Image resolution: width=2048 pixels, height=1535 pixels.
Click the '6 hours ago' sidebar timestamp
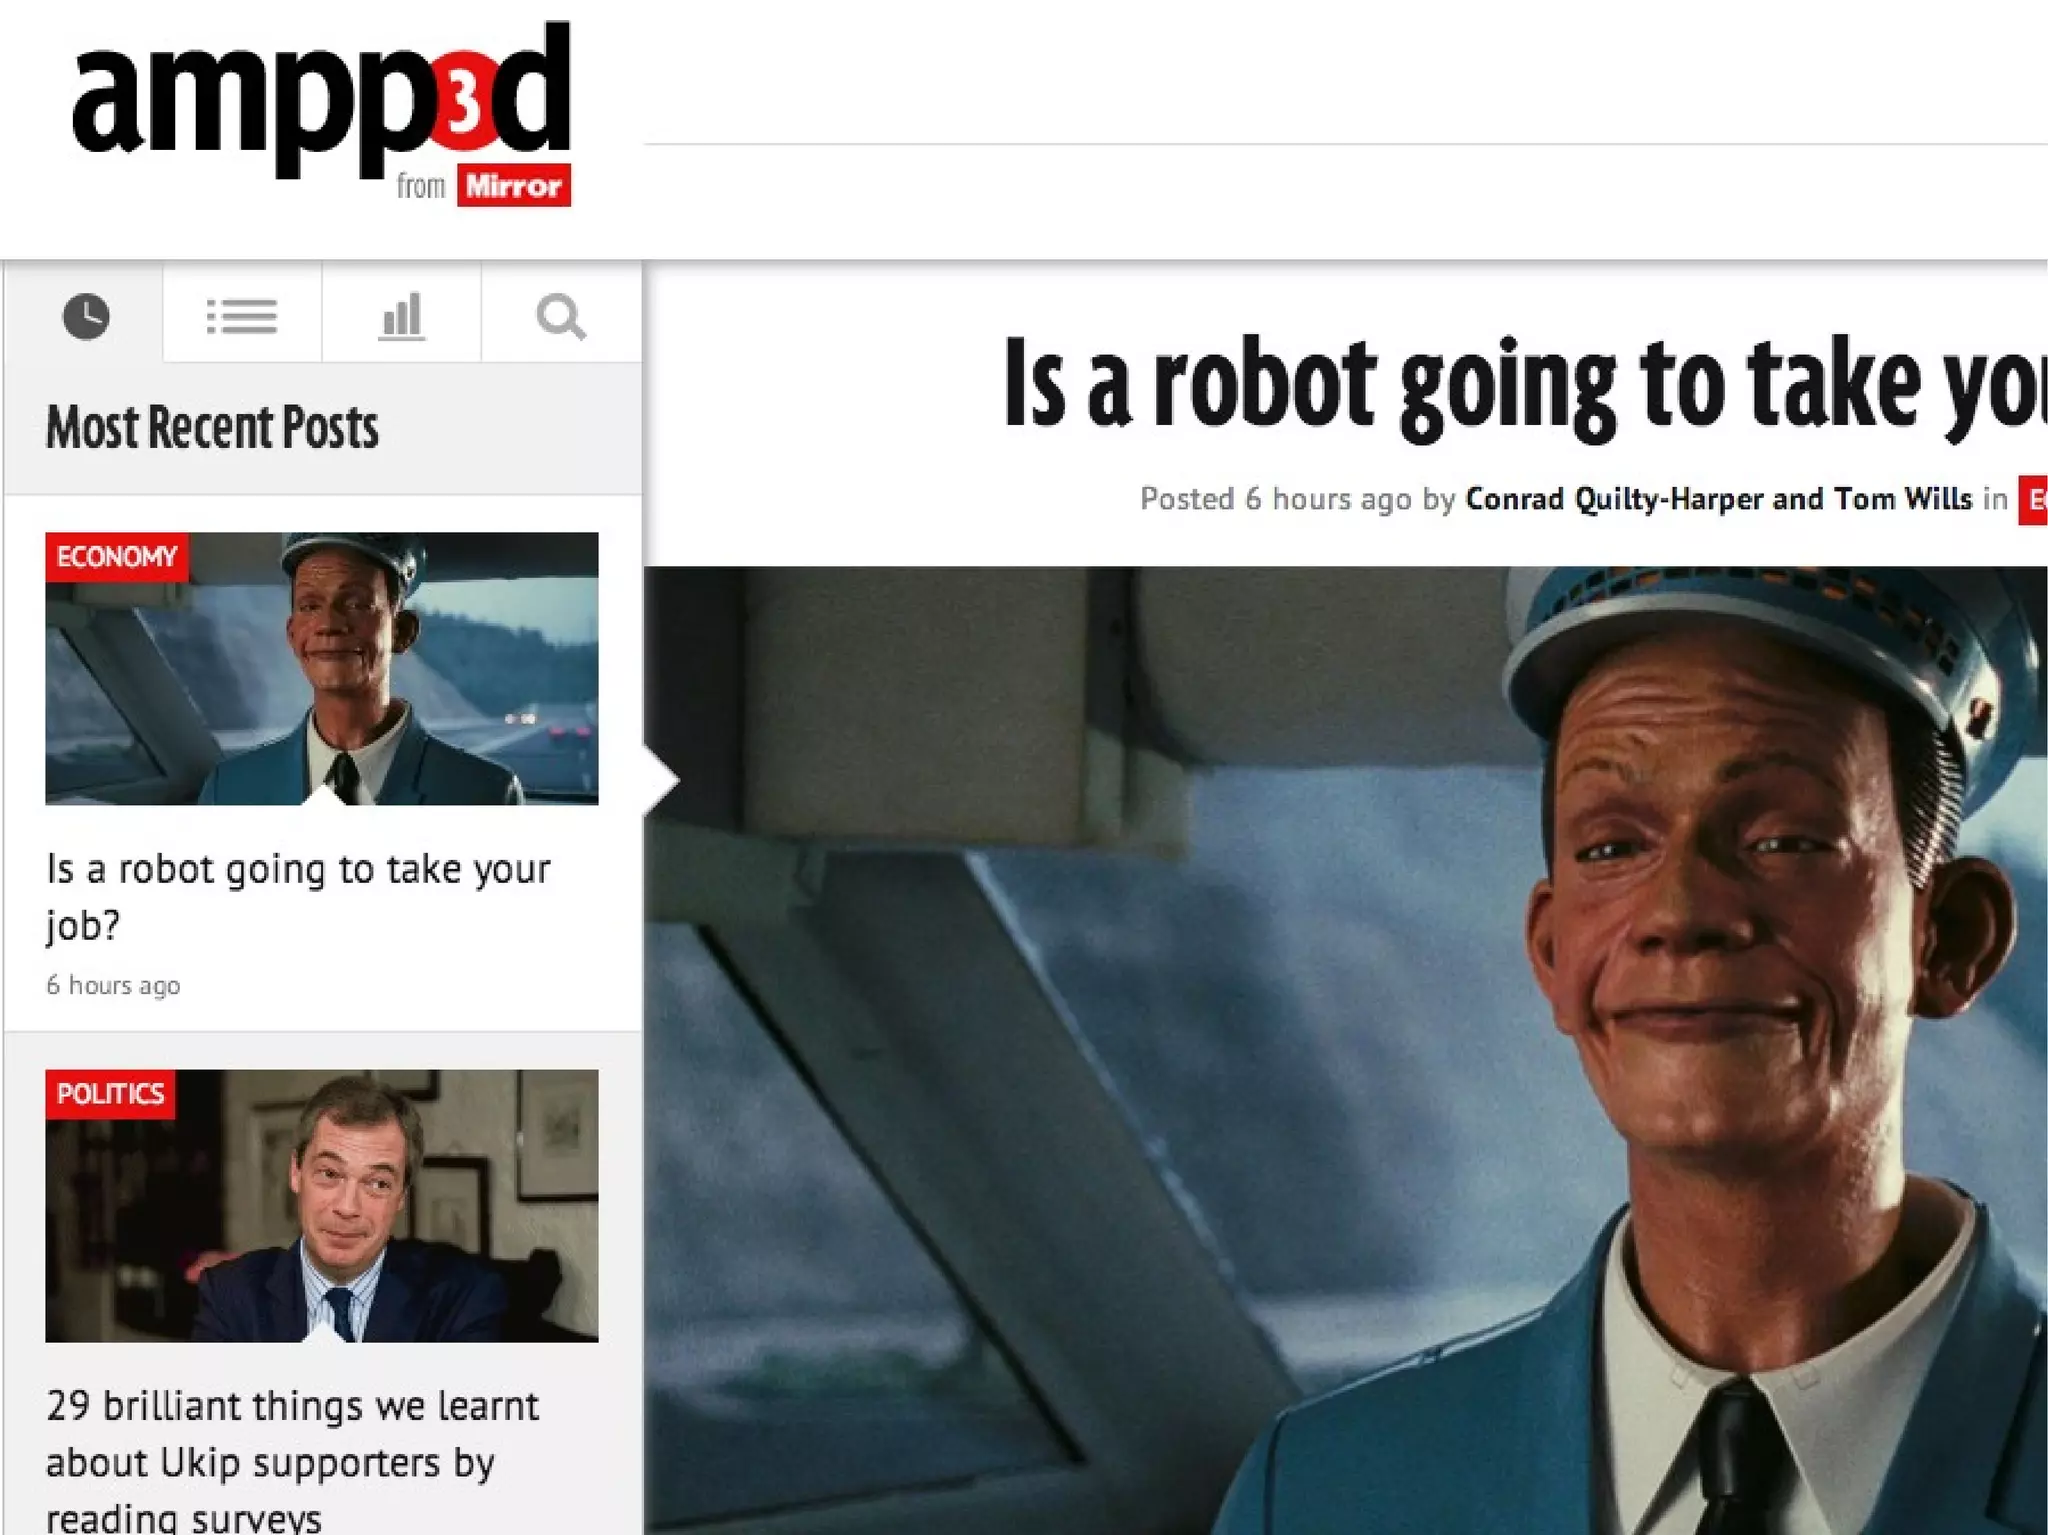pos(113,985)
